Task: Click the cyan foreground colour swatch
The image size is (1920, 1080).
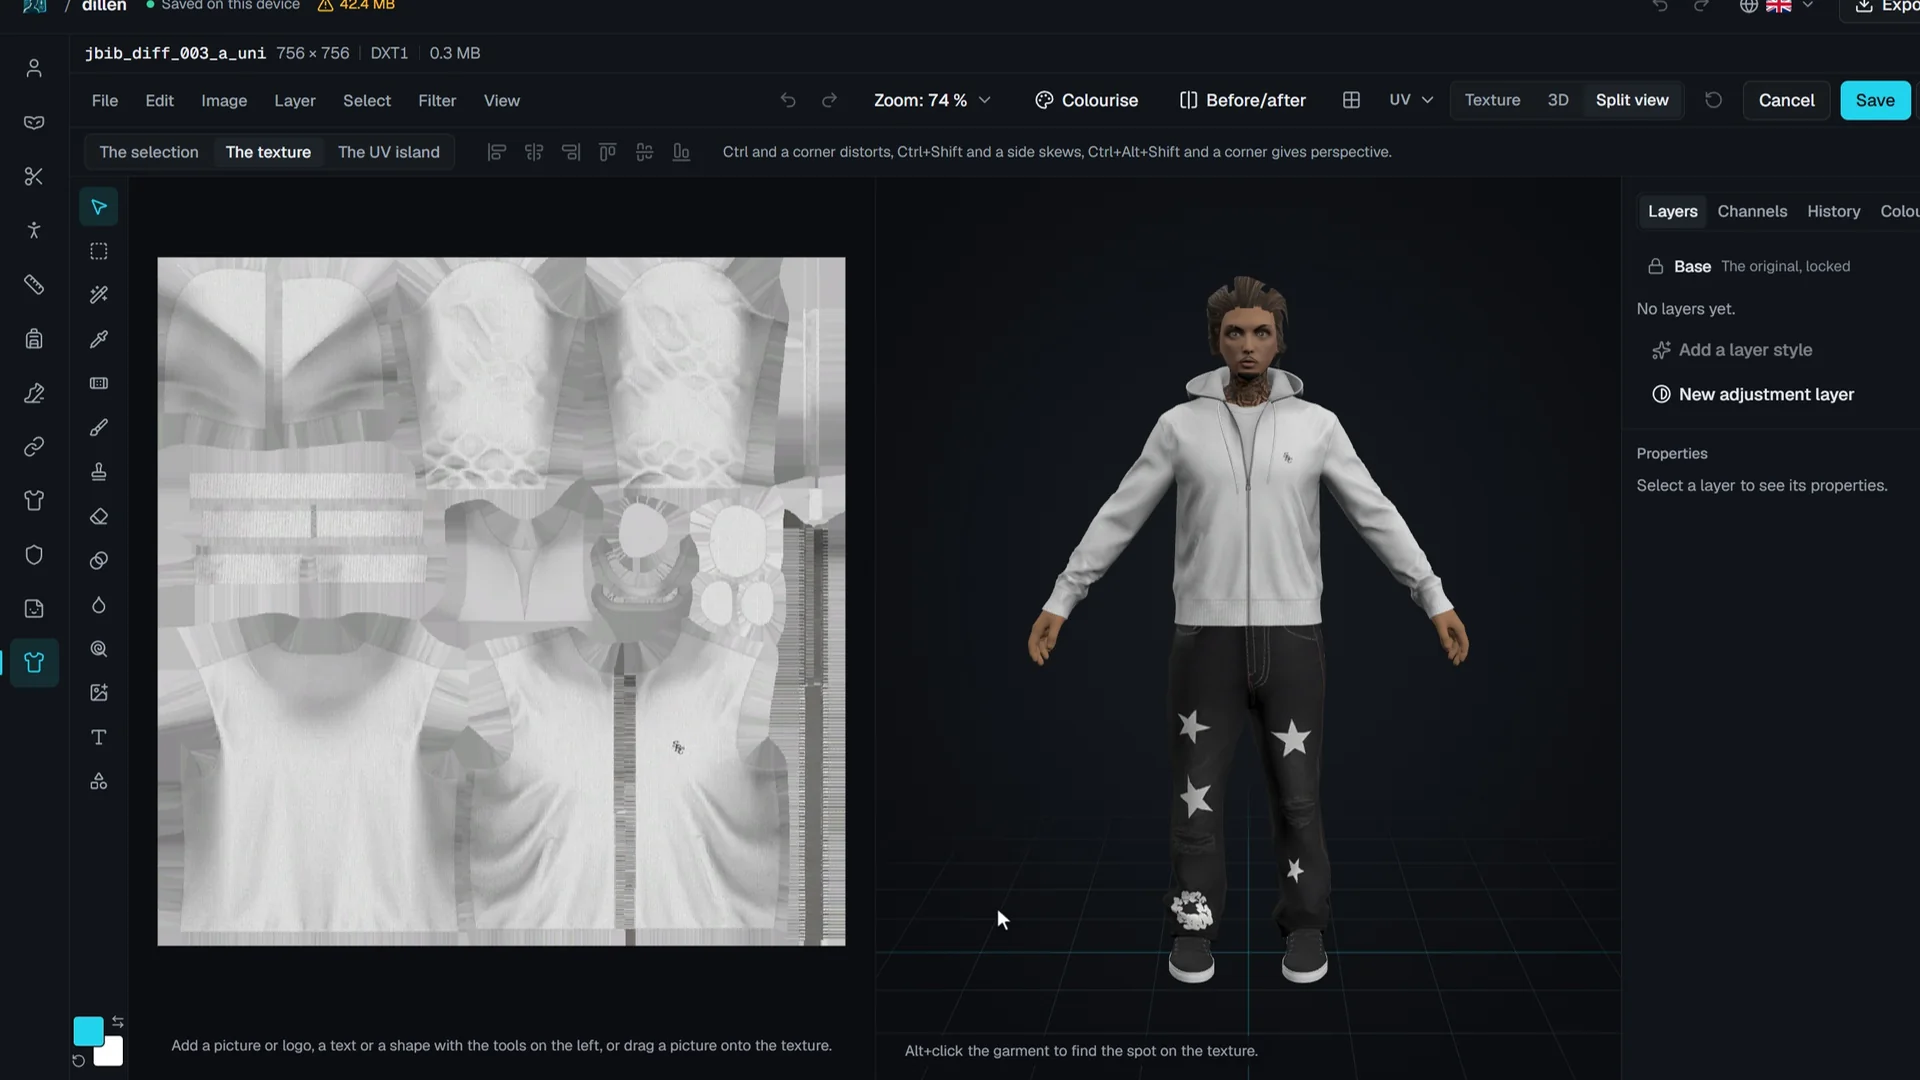Action: click(x=88, y=1031)
